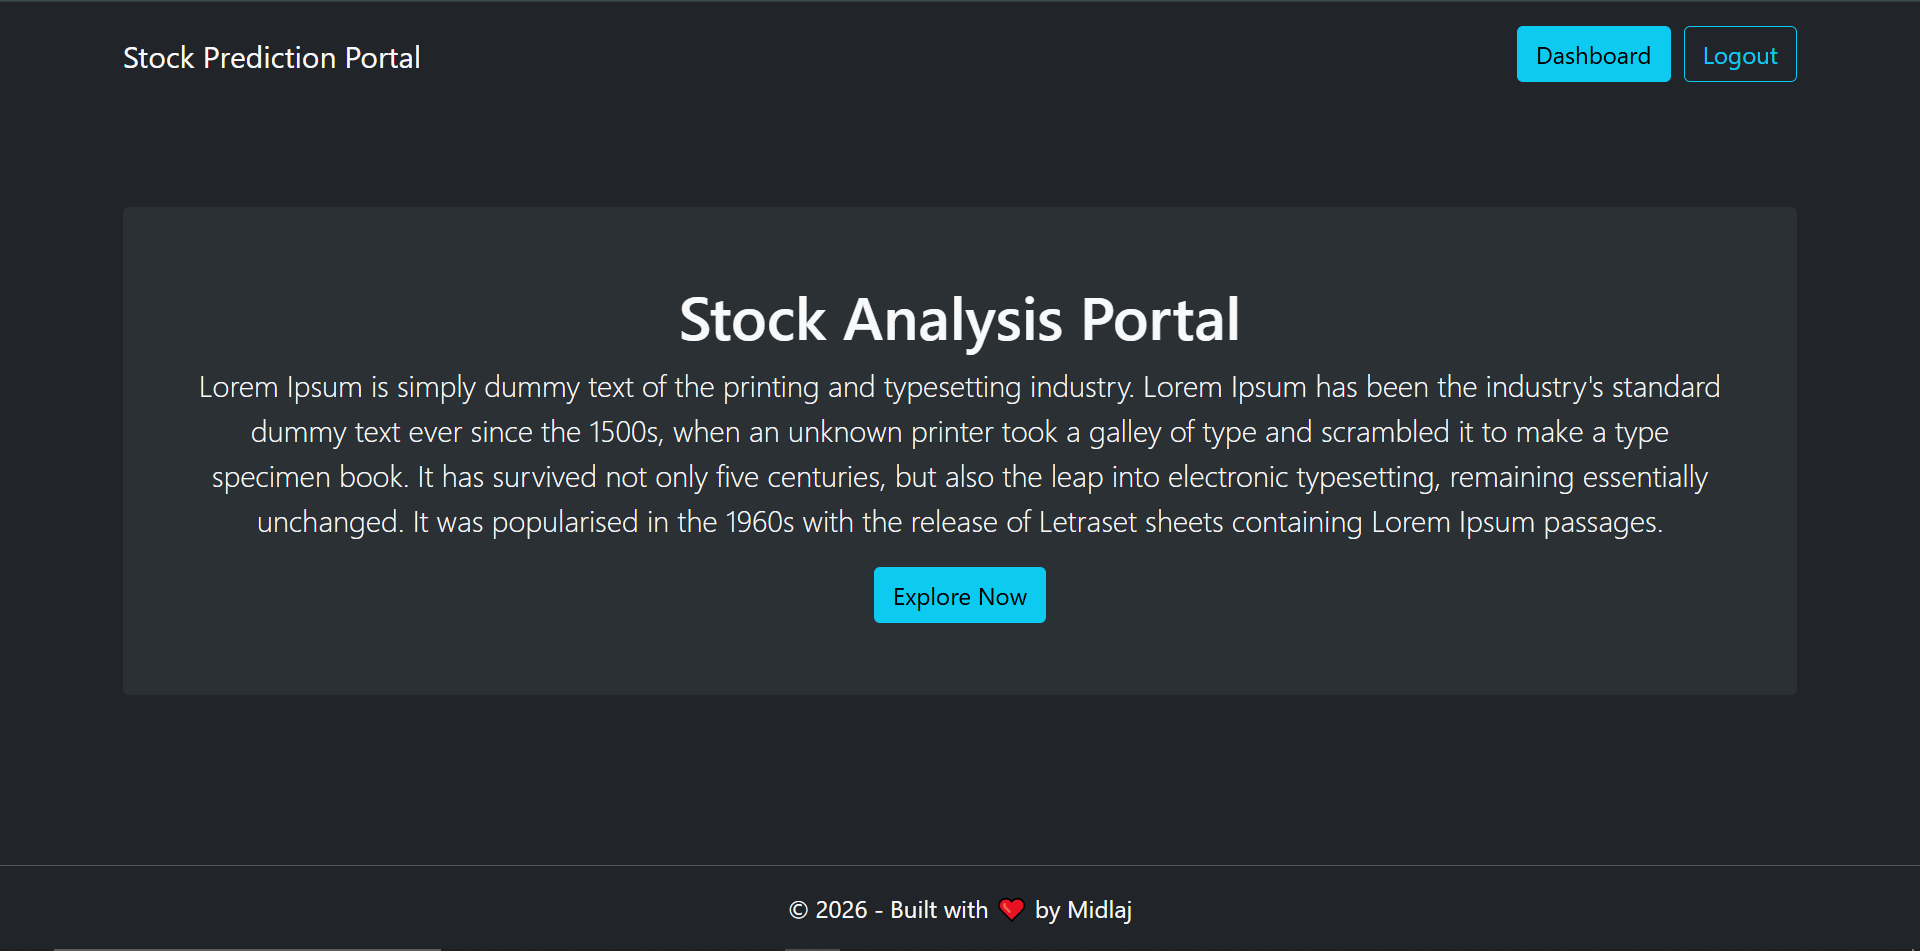Viewport: 1920px width, 951px height.
Task: Click the word "Analysis" in main heading
Action: (x=952, y=320)
